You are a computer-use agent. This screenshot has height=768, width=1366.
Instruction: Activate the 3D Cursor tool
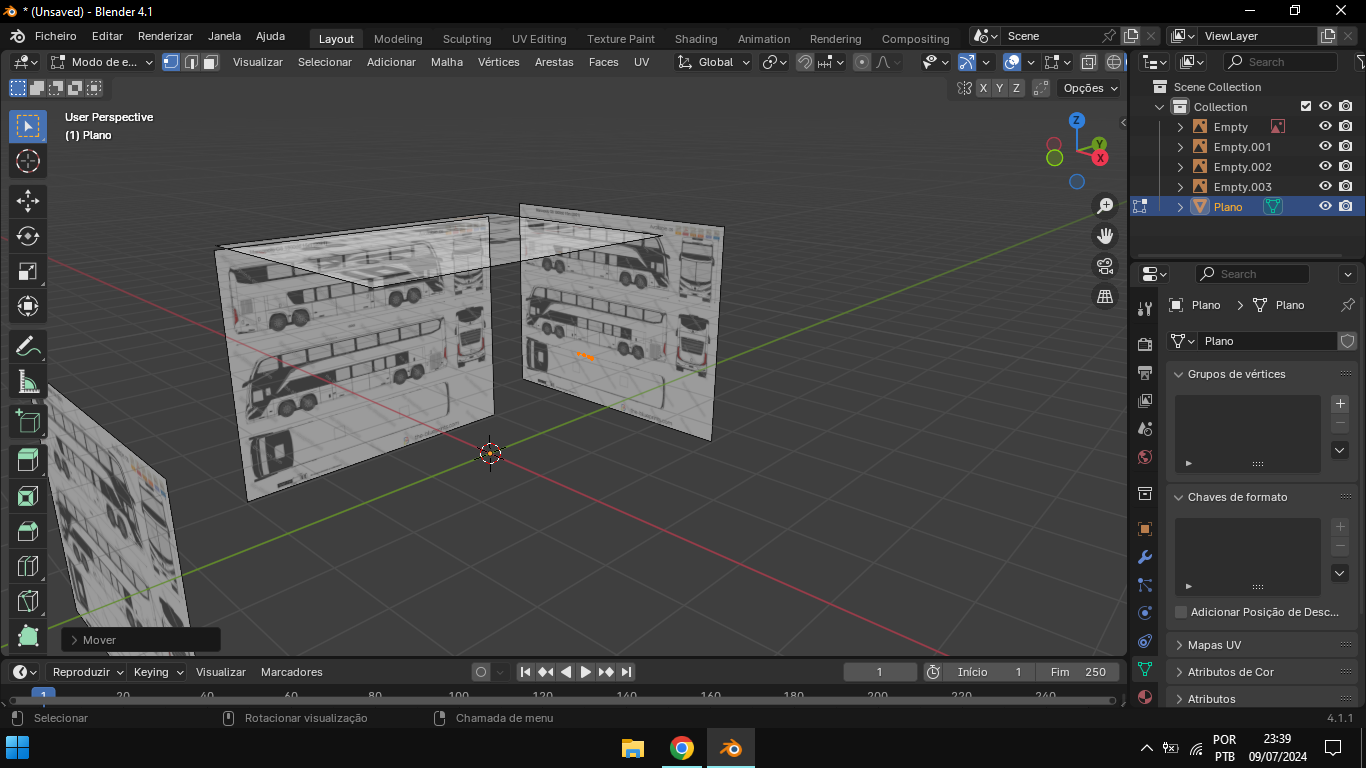click(x=28, y=161)
